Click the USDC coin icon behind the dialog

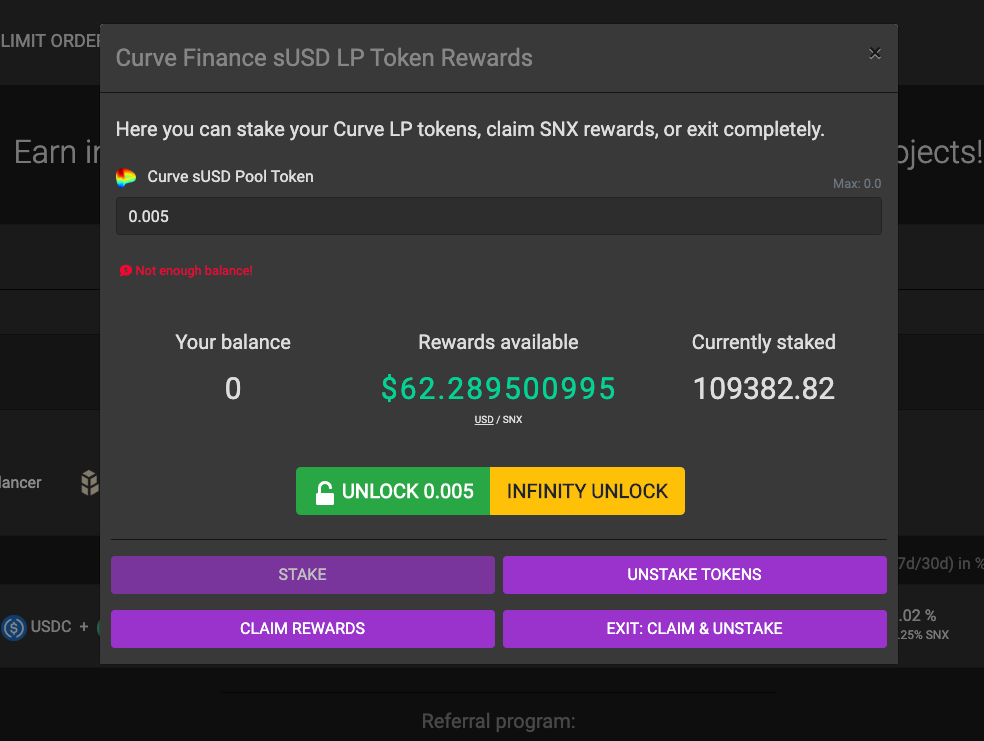(14, 627)
